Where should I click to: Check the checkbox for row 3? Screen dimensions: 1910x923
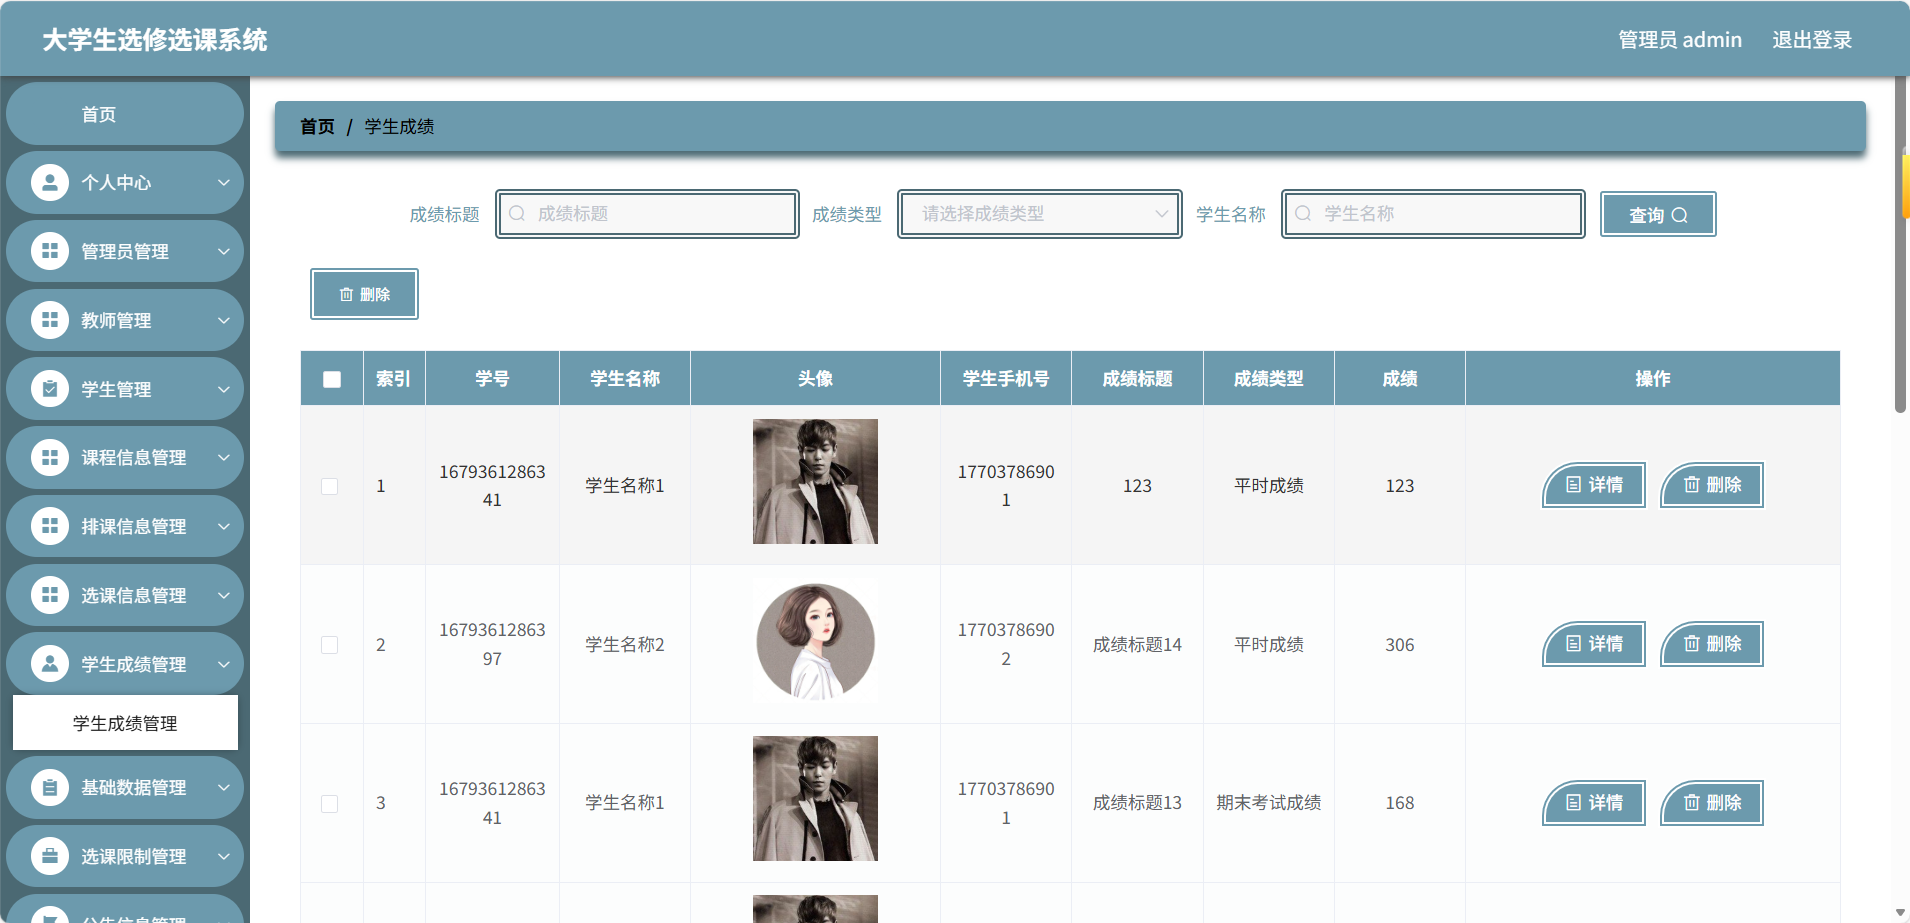point(329,804)
